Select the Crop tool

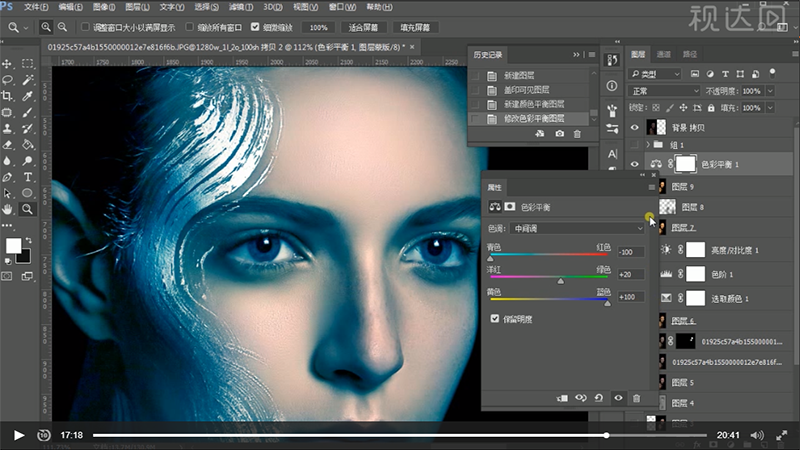[7, 96]
